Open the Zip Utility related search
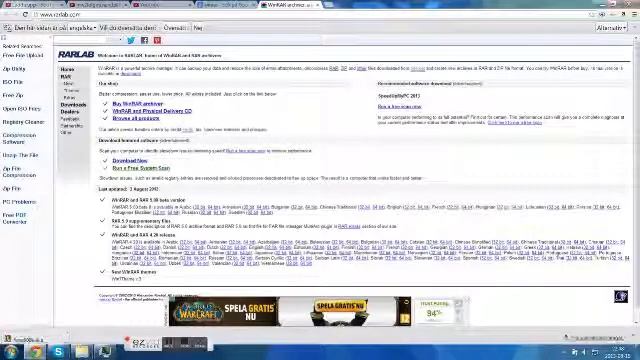The width and height of the screenshot is (640, 360). pos(14,69)
